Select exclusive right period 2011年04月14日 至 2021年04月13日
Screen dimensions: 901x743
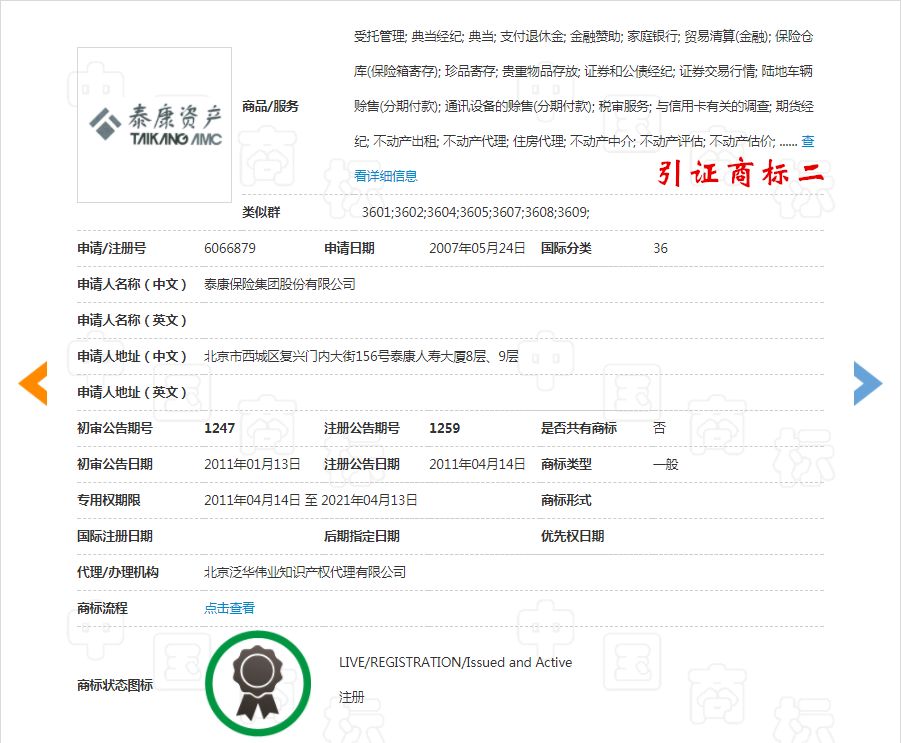point(311,501)
